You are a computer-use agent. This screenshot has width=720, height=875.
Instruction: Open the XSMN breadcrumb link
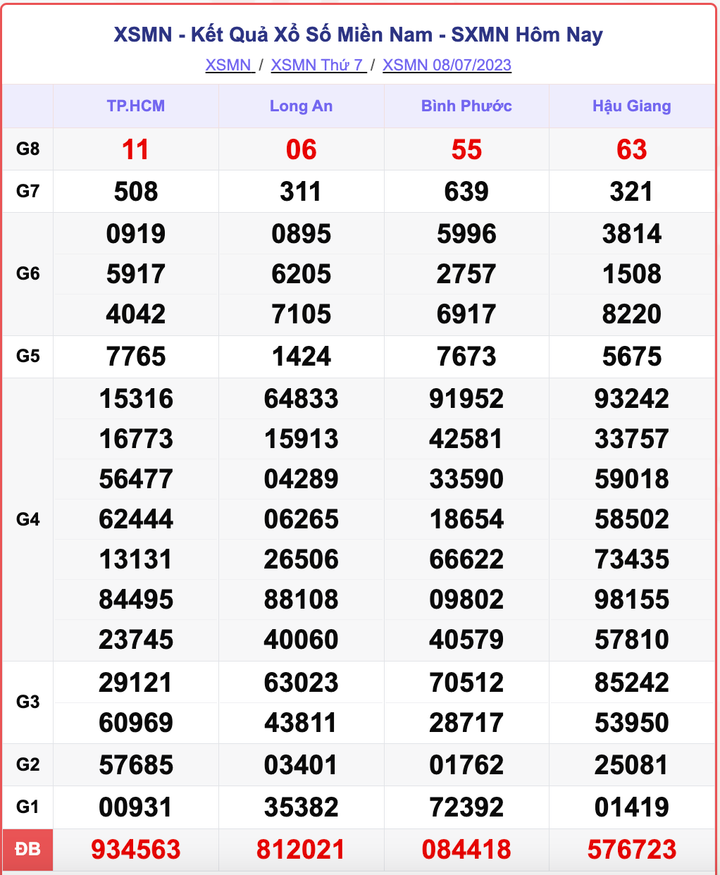click(x=228, y=65)
